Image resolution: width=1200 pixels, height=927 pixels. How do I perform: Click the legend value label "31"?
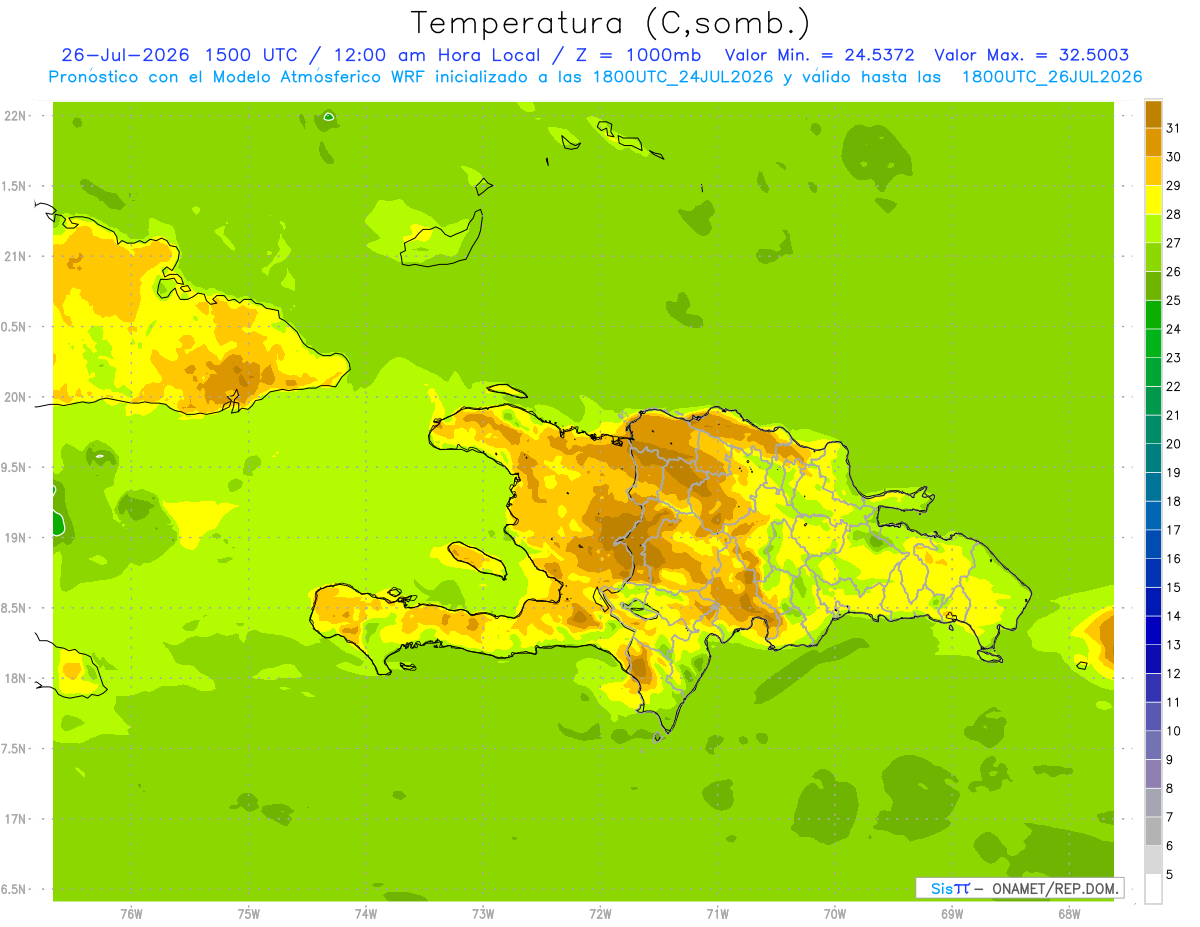(x=1174, y=128)
